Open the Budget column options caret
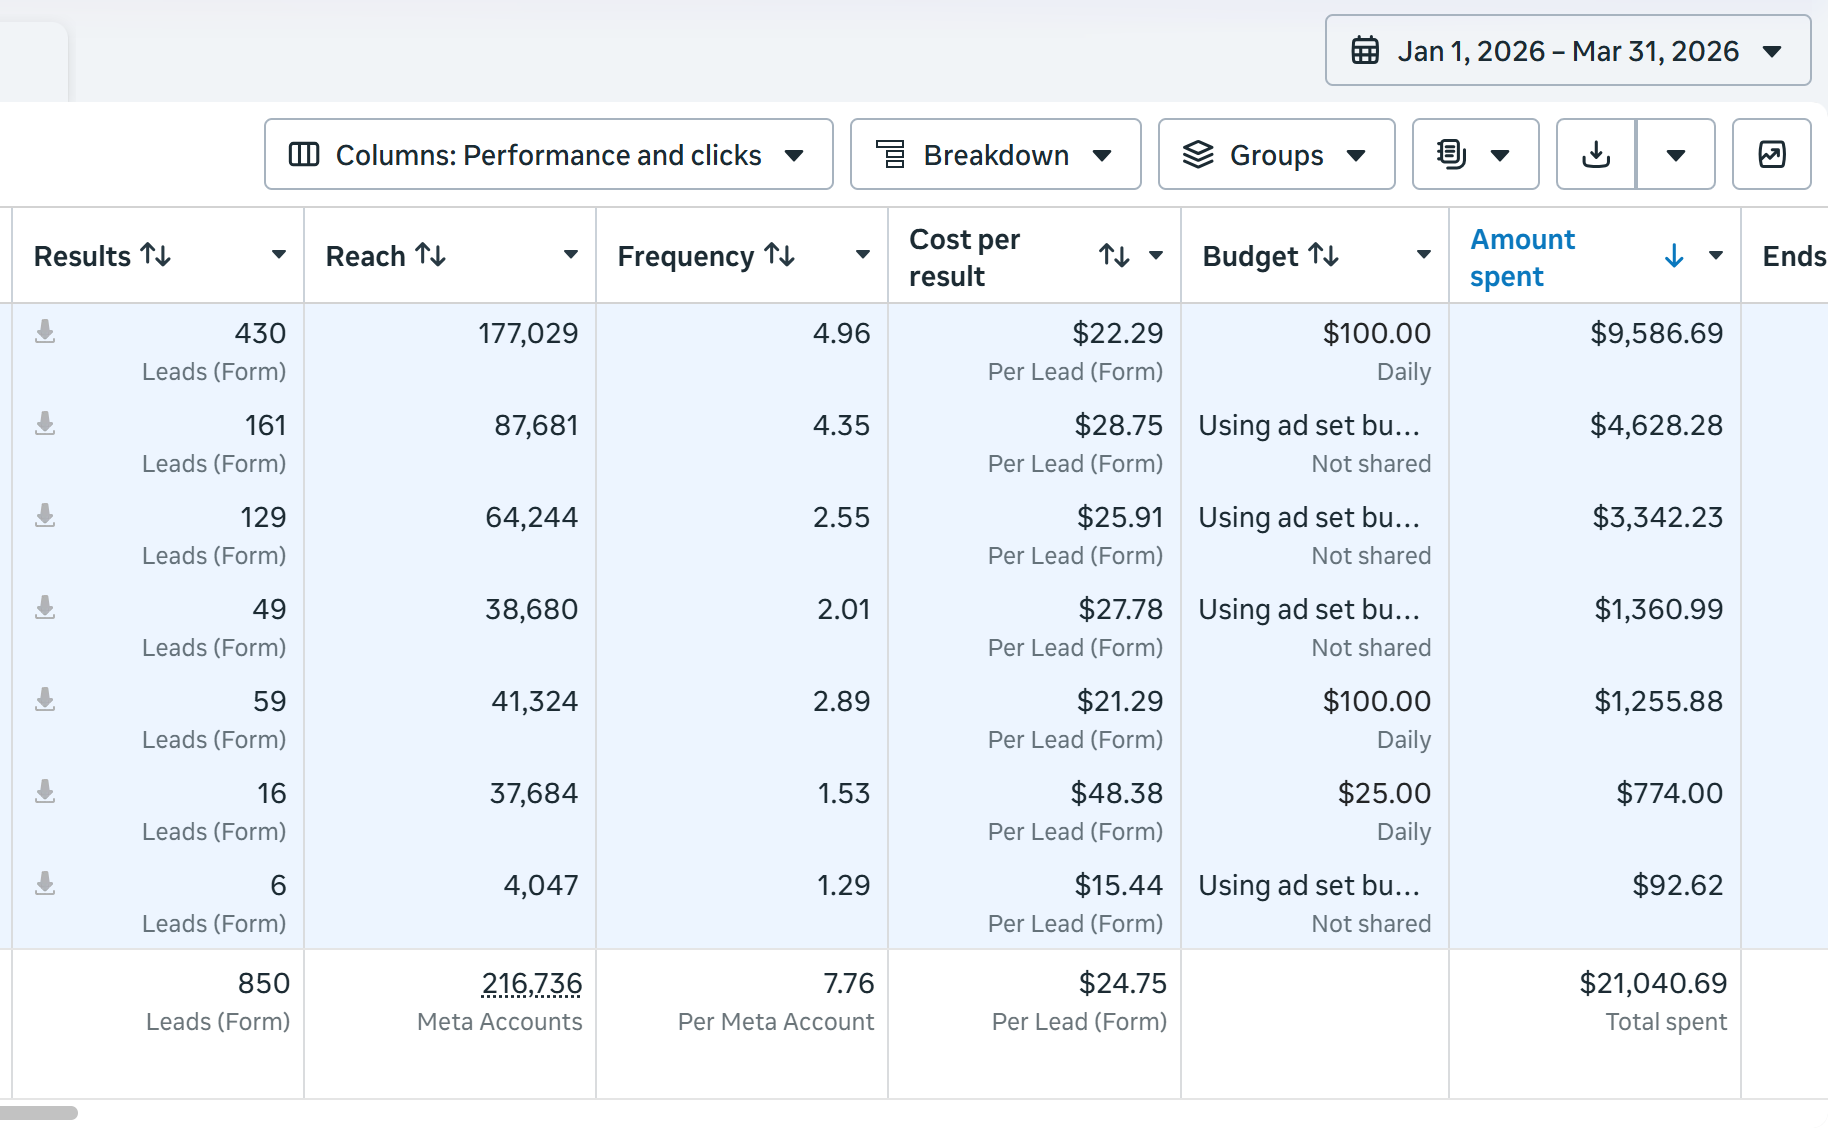This screenshot has width=1828, height=1128. 1424,255
